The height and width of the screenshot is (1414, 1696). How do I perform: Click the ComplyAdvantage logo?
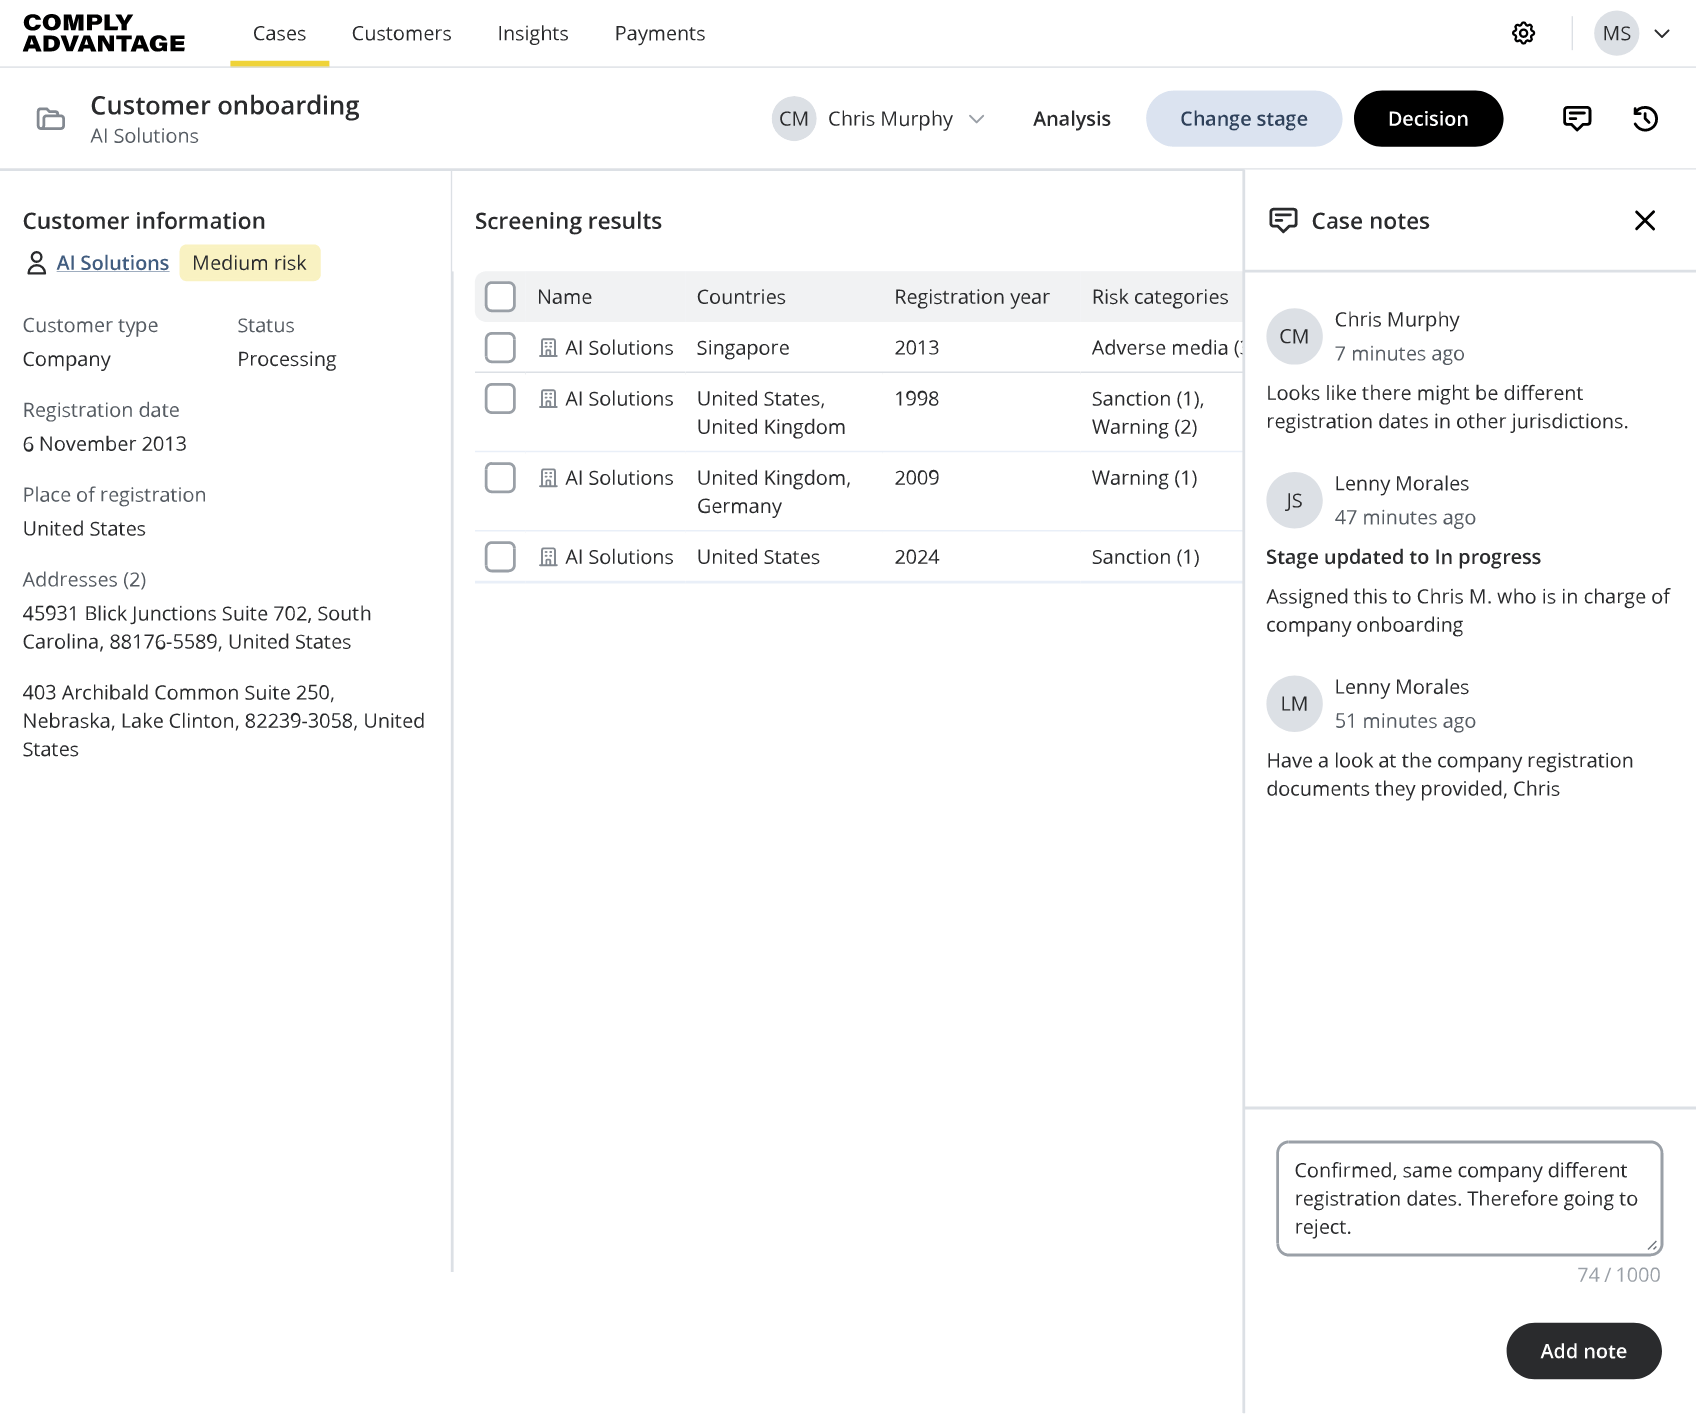click(x=104, y=33)
